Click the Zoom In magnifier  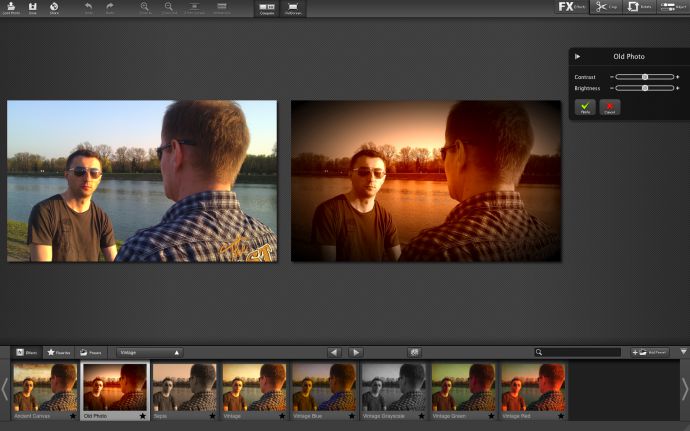coord(144,7)
